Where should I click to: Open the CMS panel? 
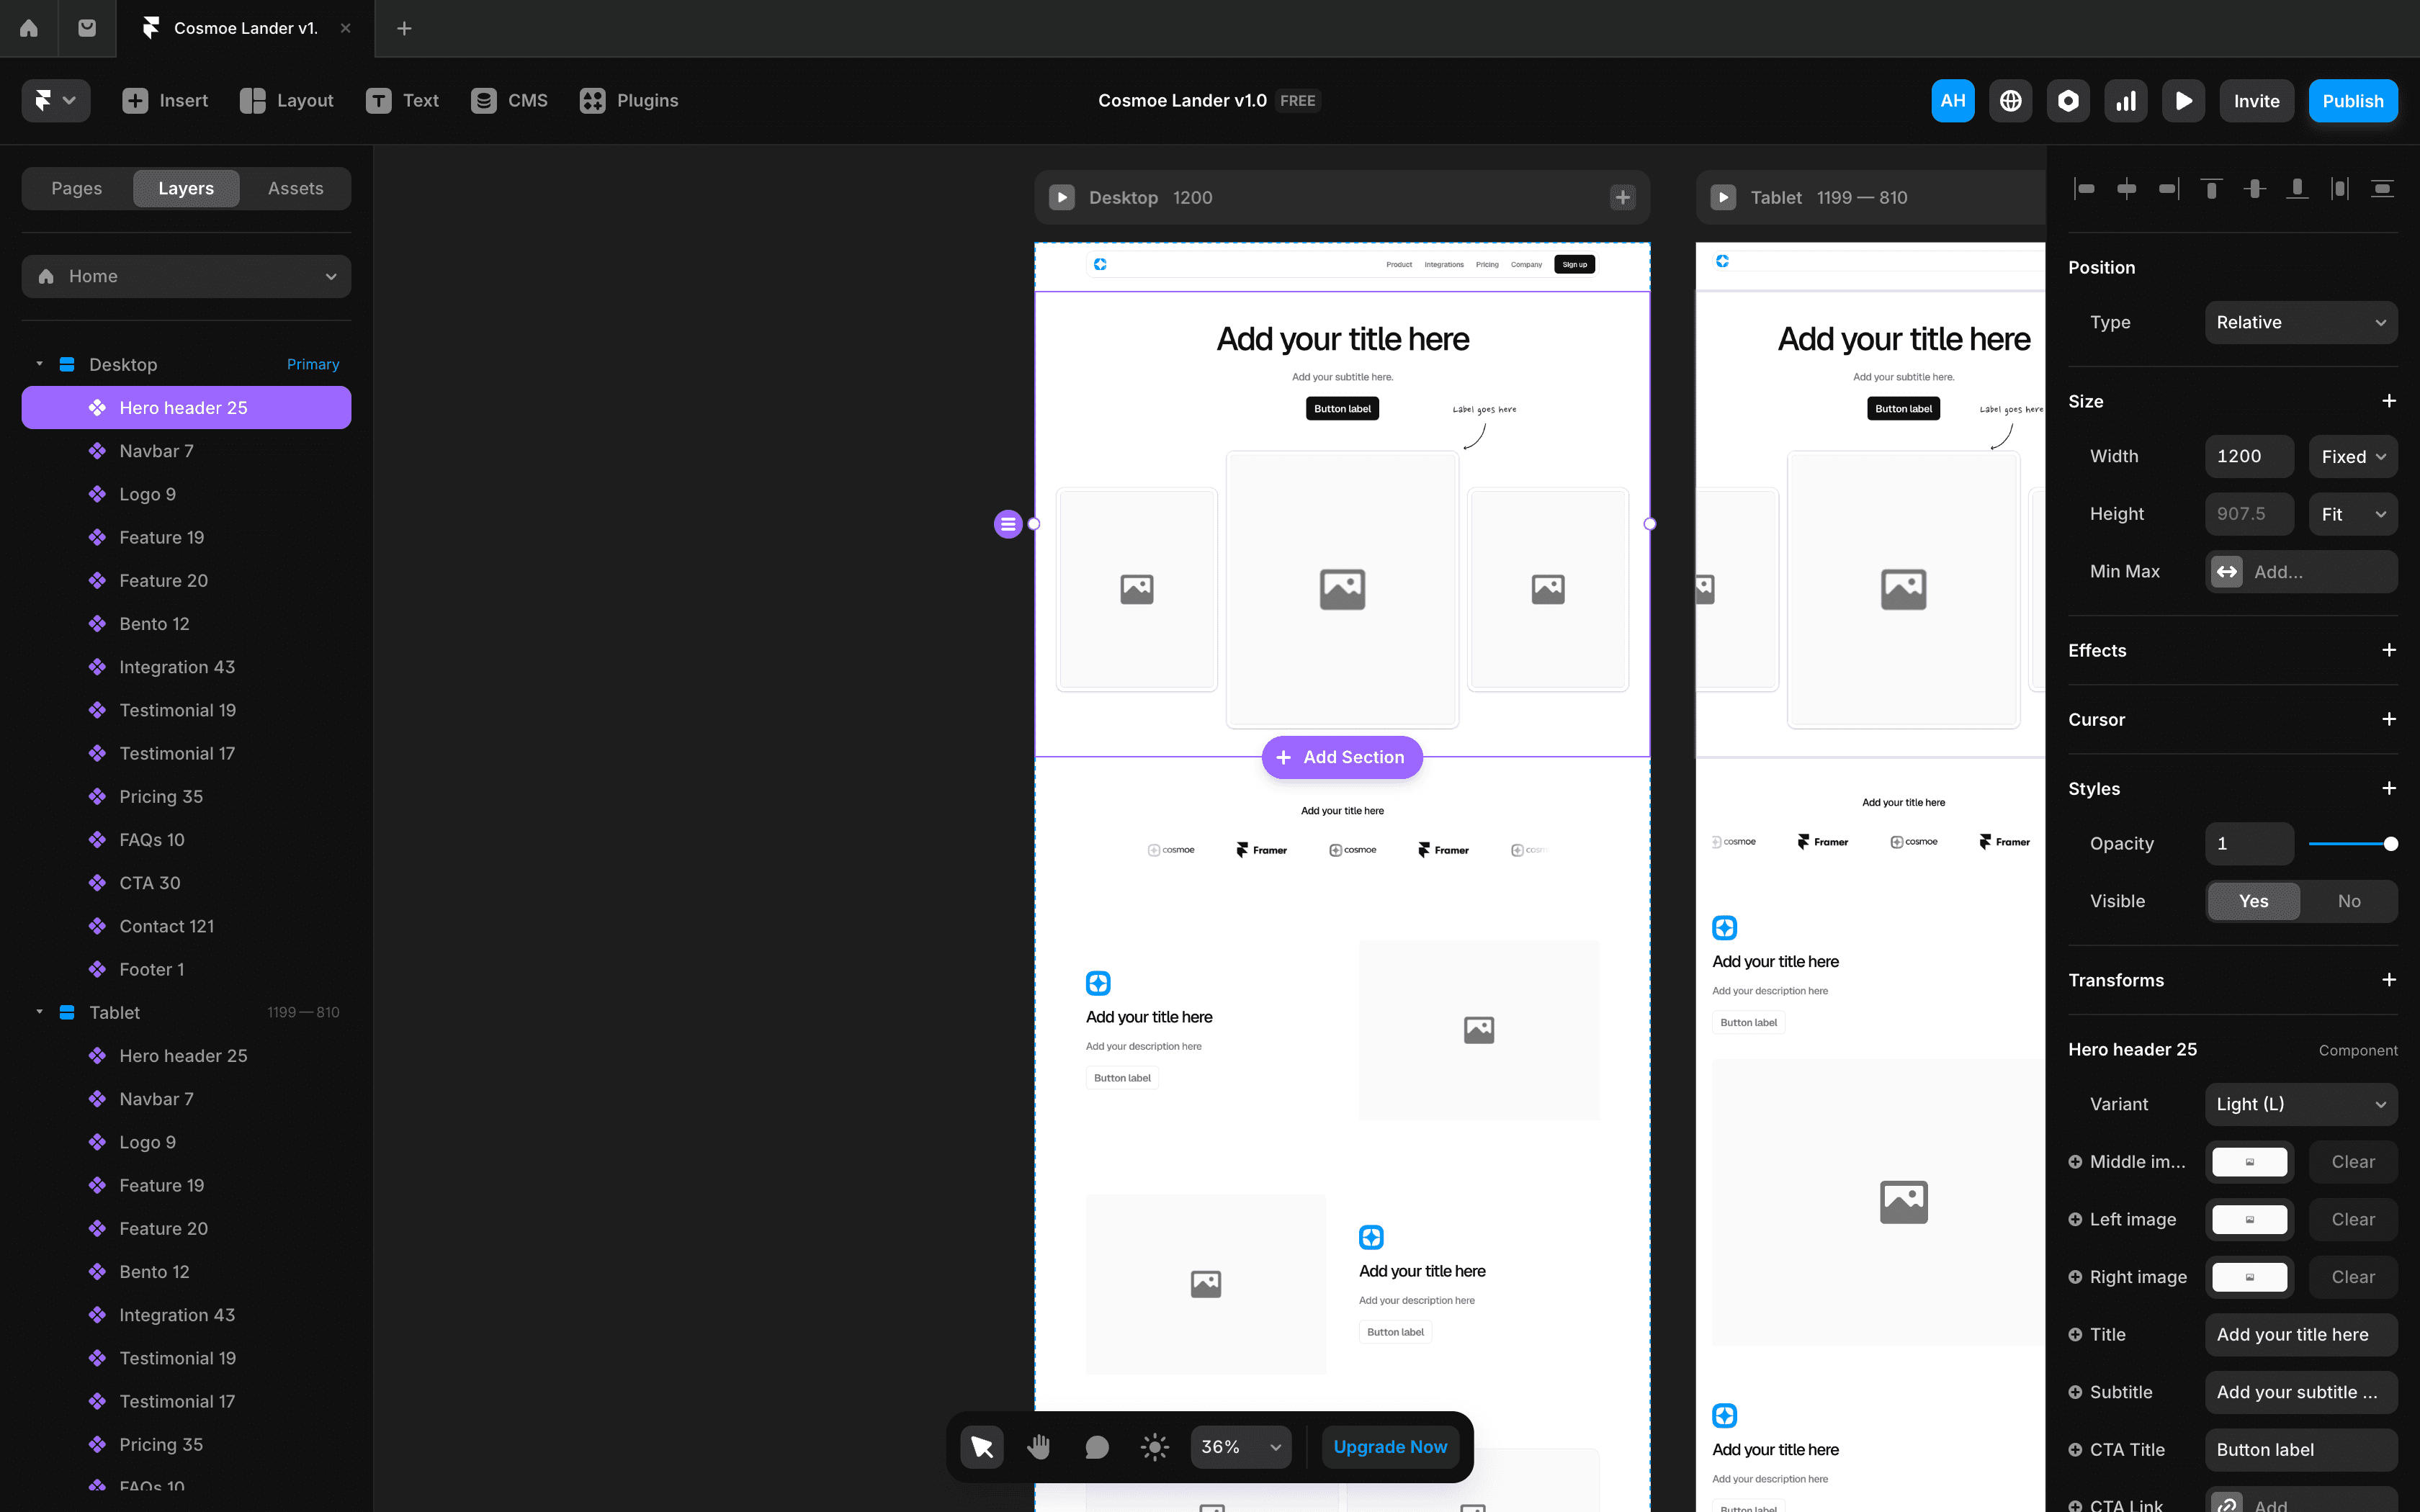tap(509, 100)
